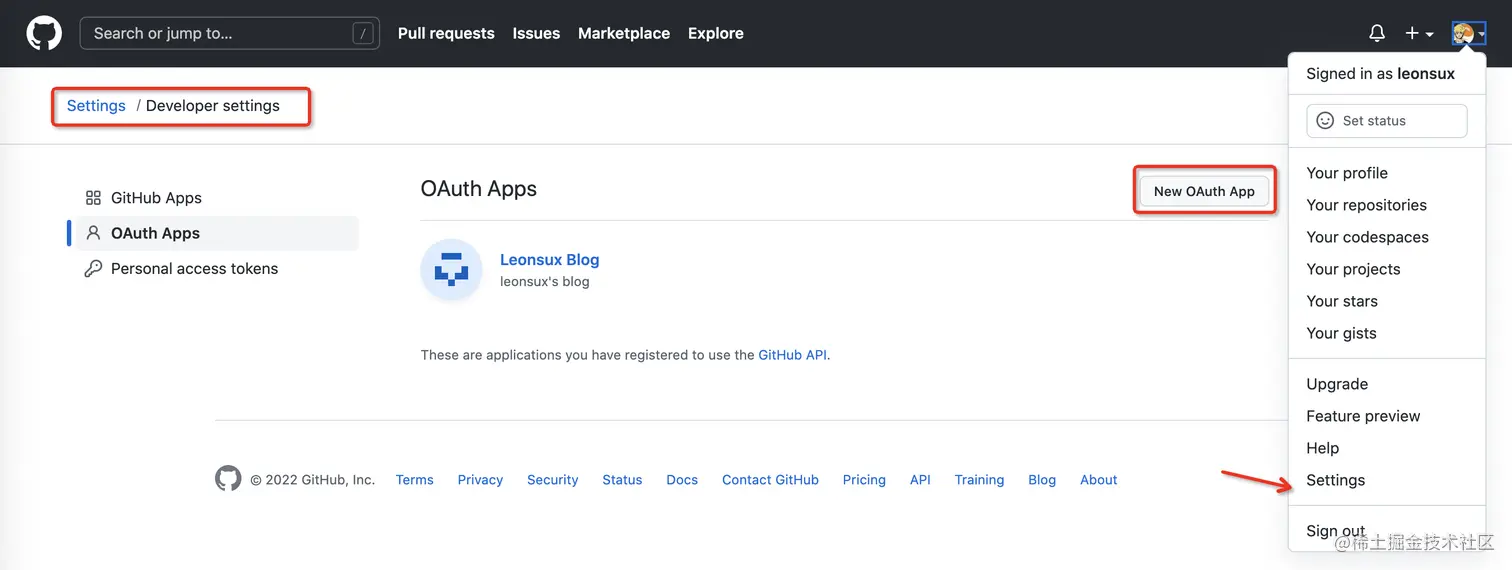Open Your profile from the user menu
Screen dimensions: 1512x570
1347,173
